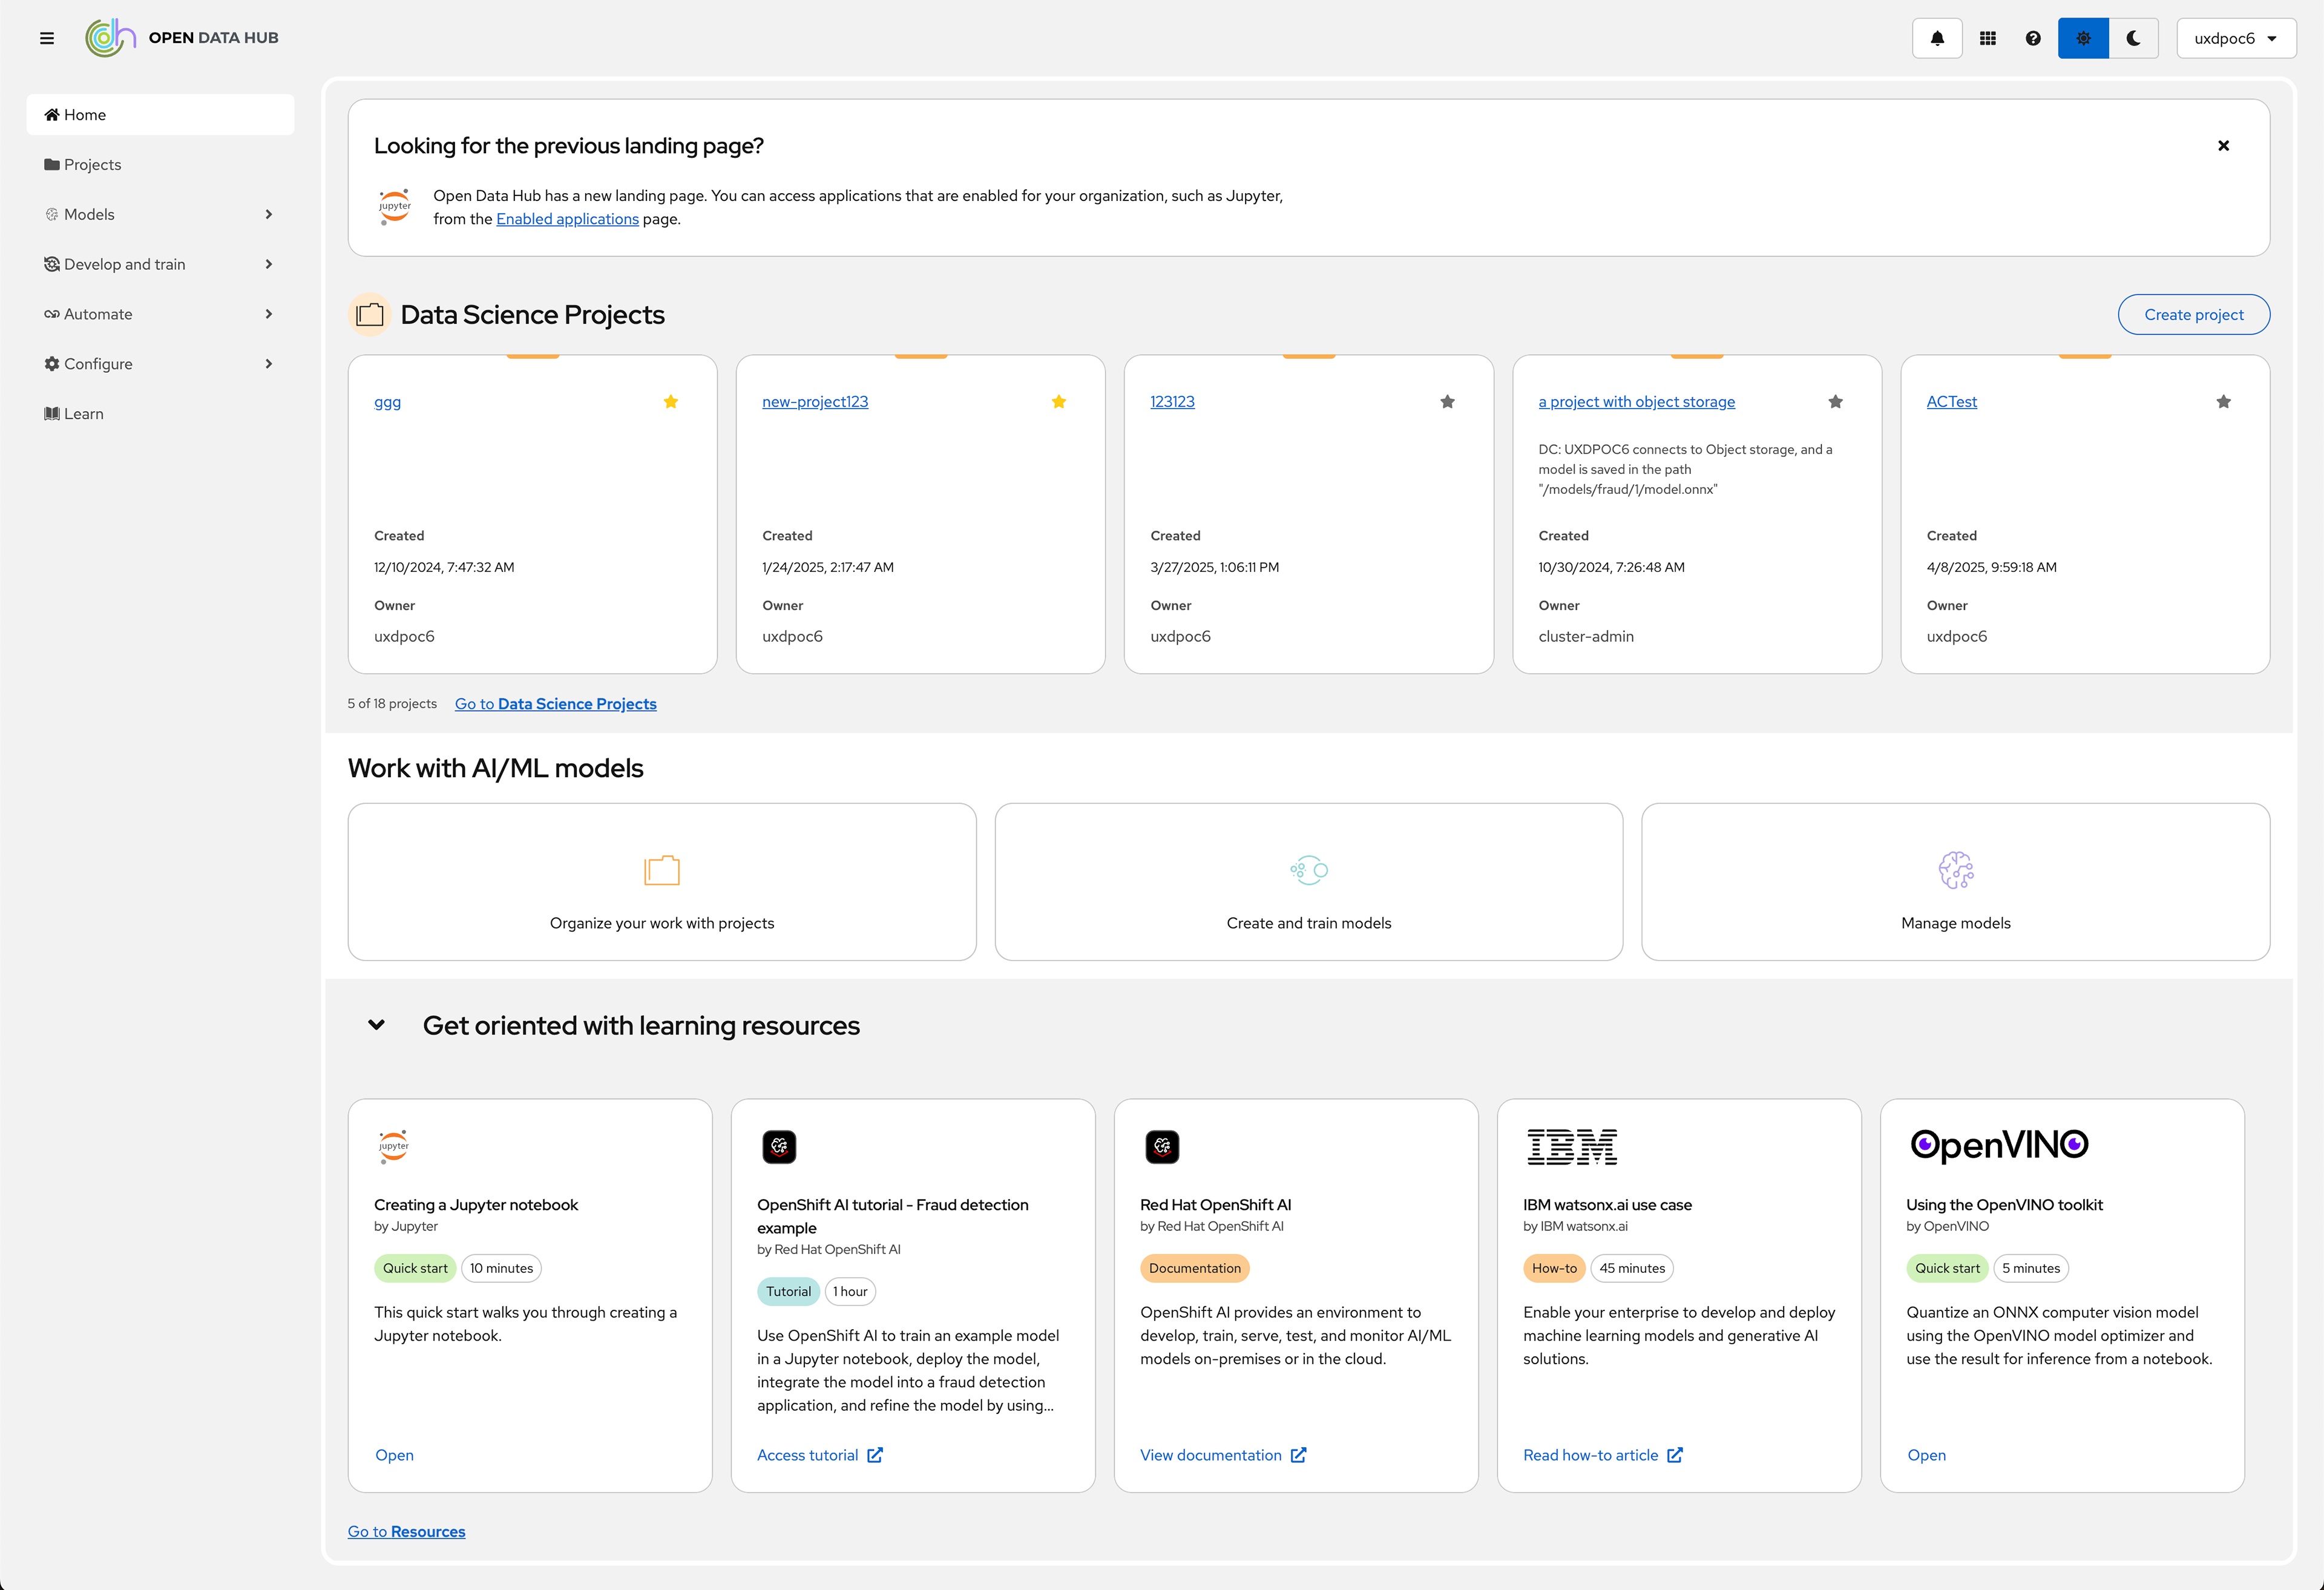
Task: Open the OpenVINO toolkit quick start
Action: [x=1926, y=1455]
